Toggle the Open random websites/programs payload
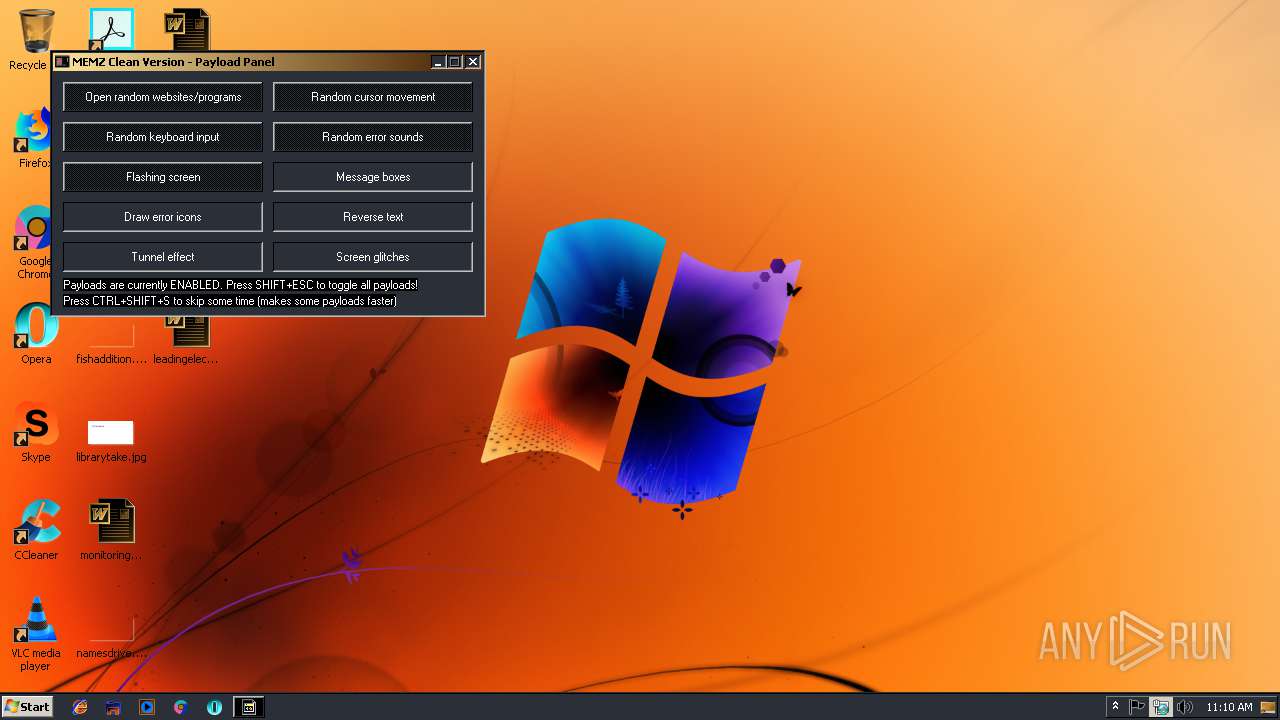The image size is (1280, 720). click(x=163, y=97)
